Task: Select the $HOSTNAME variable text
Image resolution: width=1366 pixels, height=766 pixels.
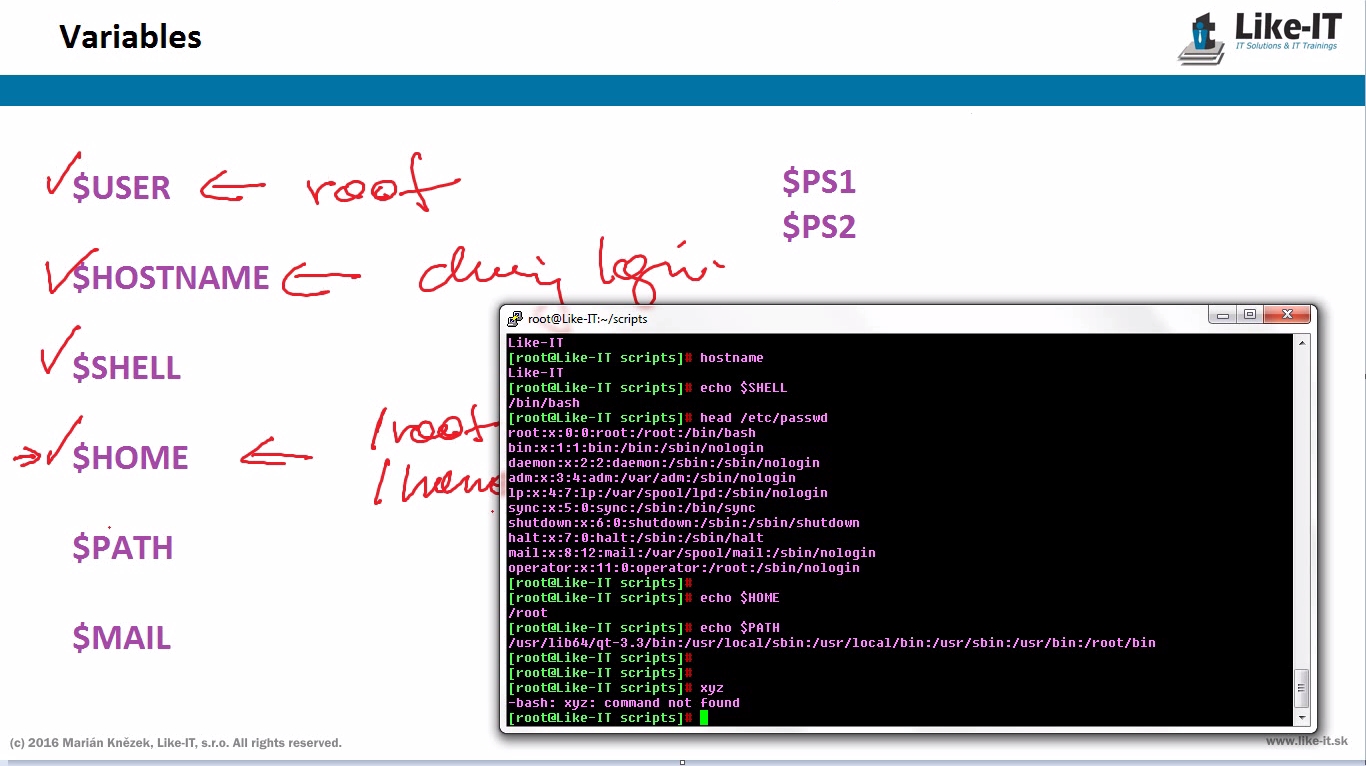Action: (x=171, y=278)
